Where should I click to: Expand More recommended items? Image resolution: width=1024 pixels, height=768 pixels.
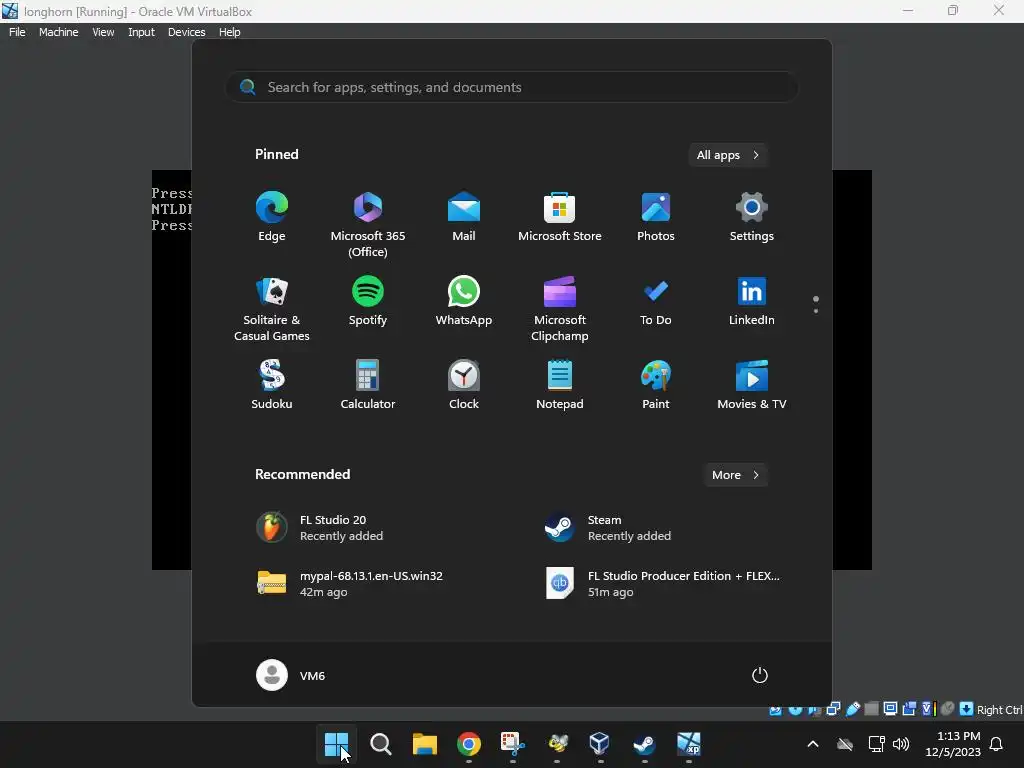coord(735,475)
